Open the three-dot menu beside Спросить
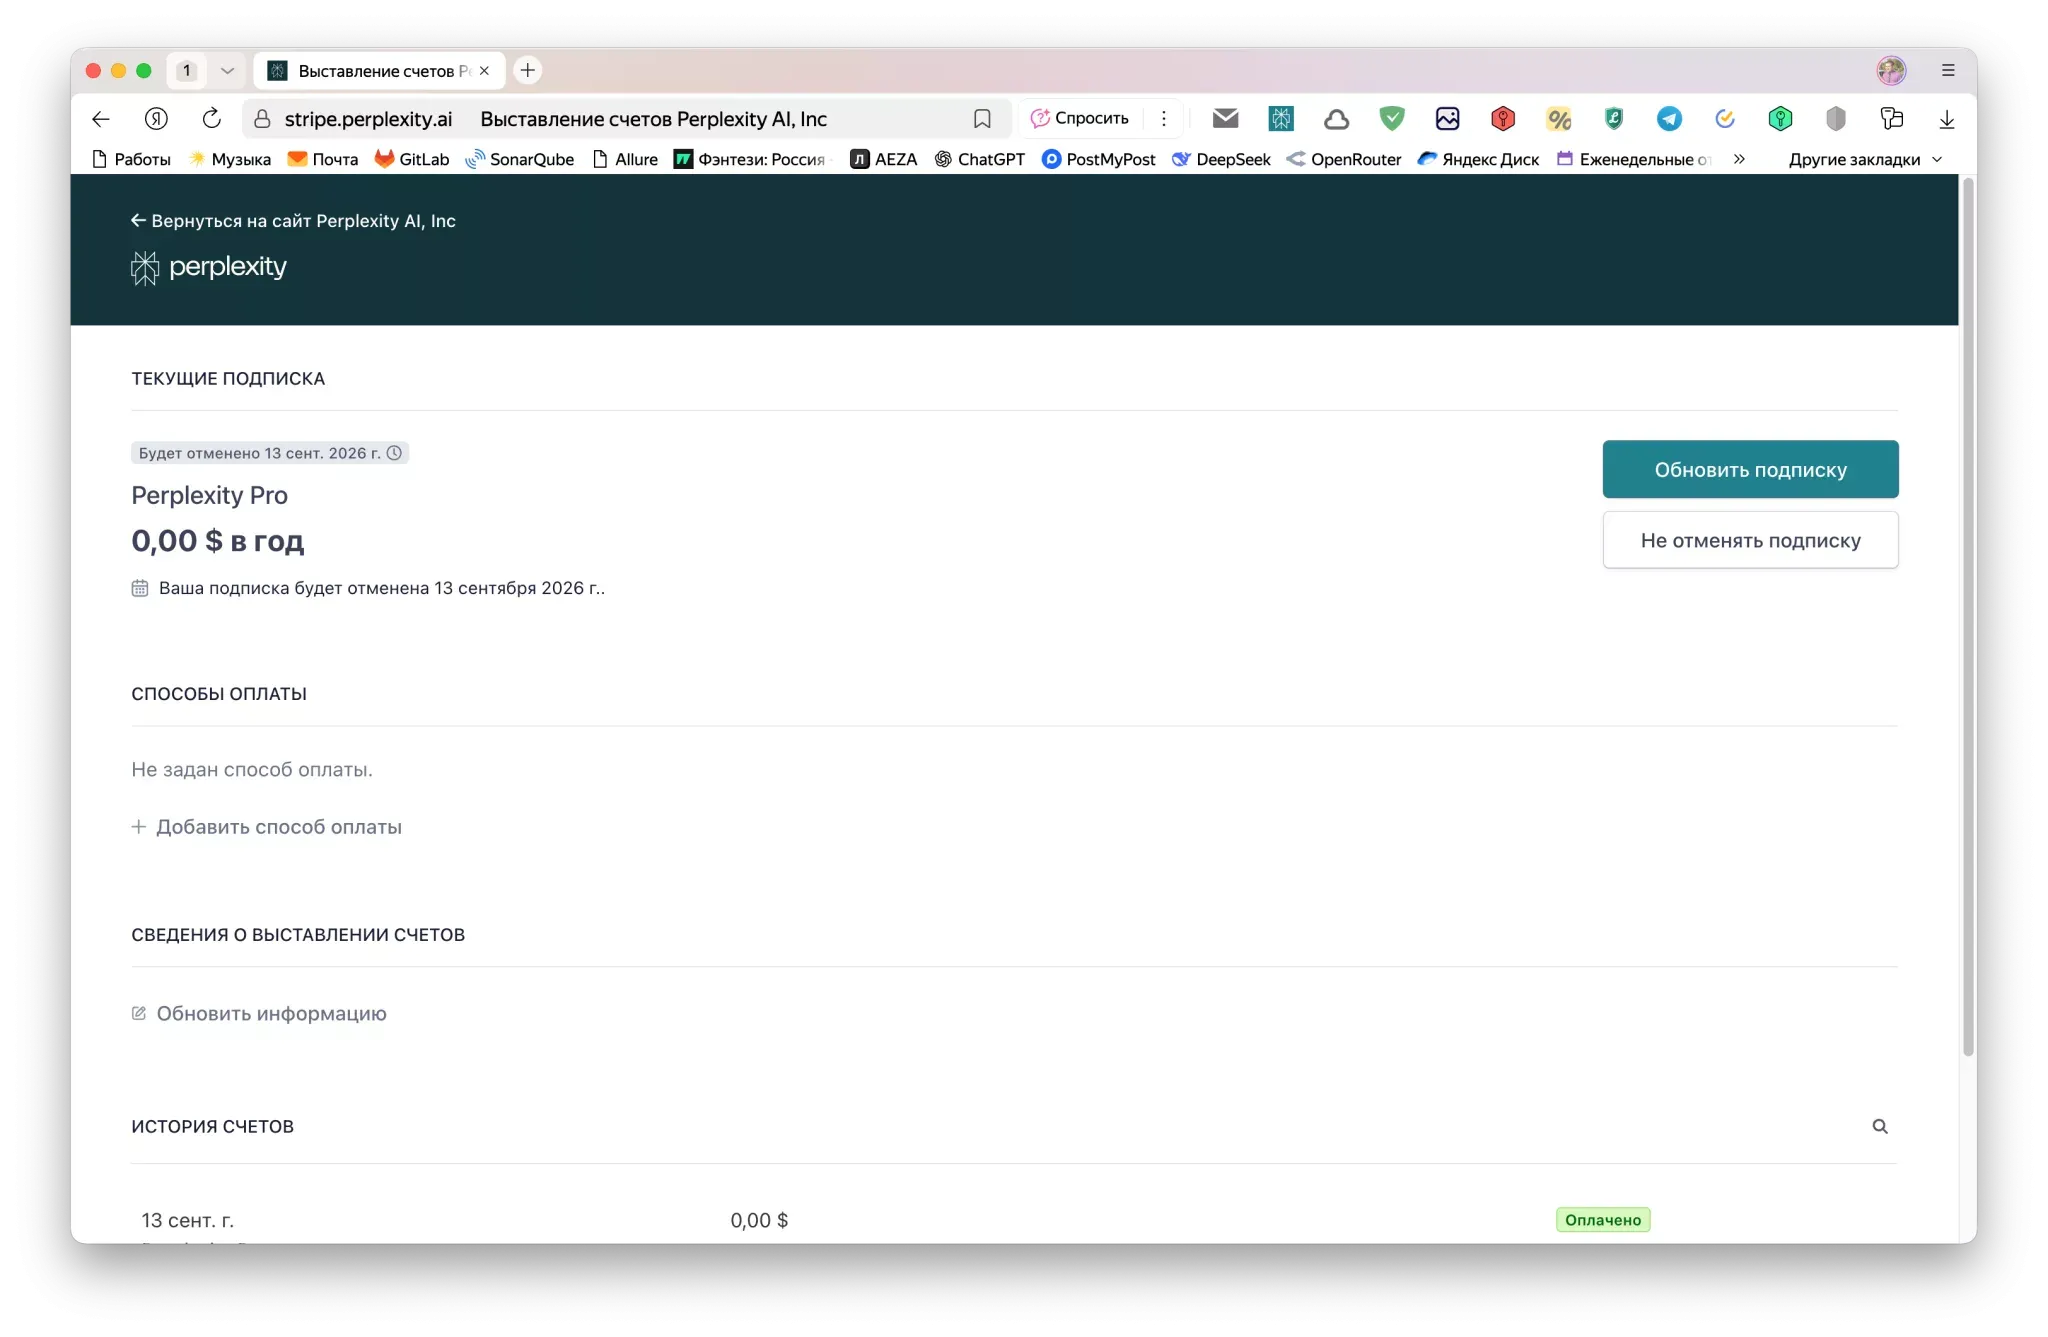The width and height of the screenshot is (2048, 1337). (1164, 118)
